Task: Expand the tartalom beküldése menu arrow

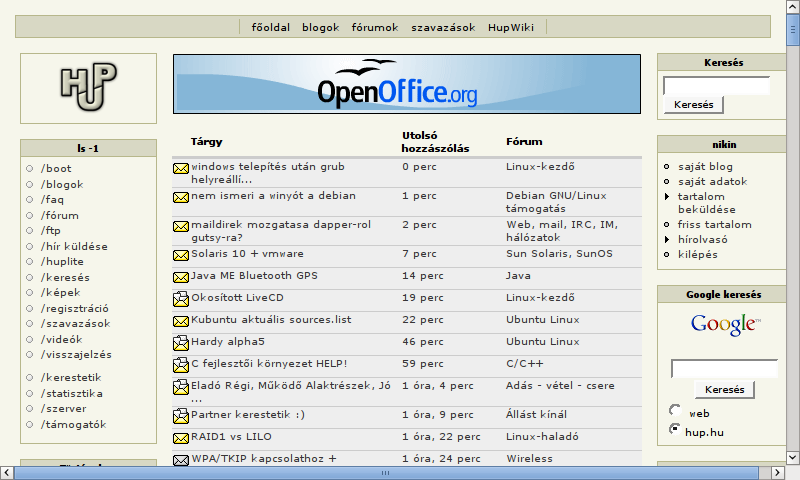Action: point(667,196)
